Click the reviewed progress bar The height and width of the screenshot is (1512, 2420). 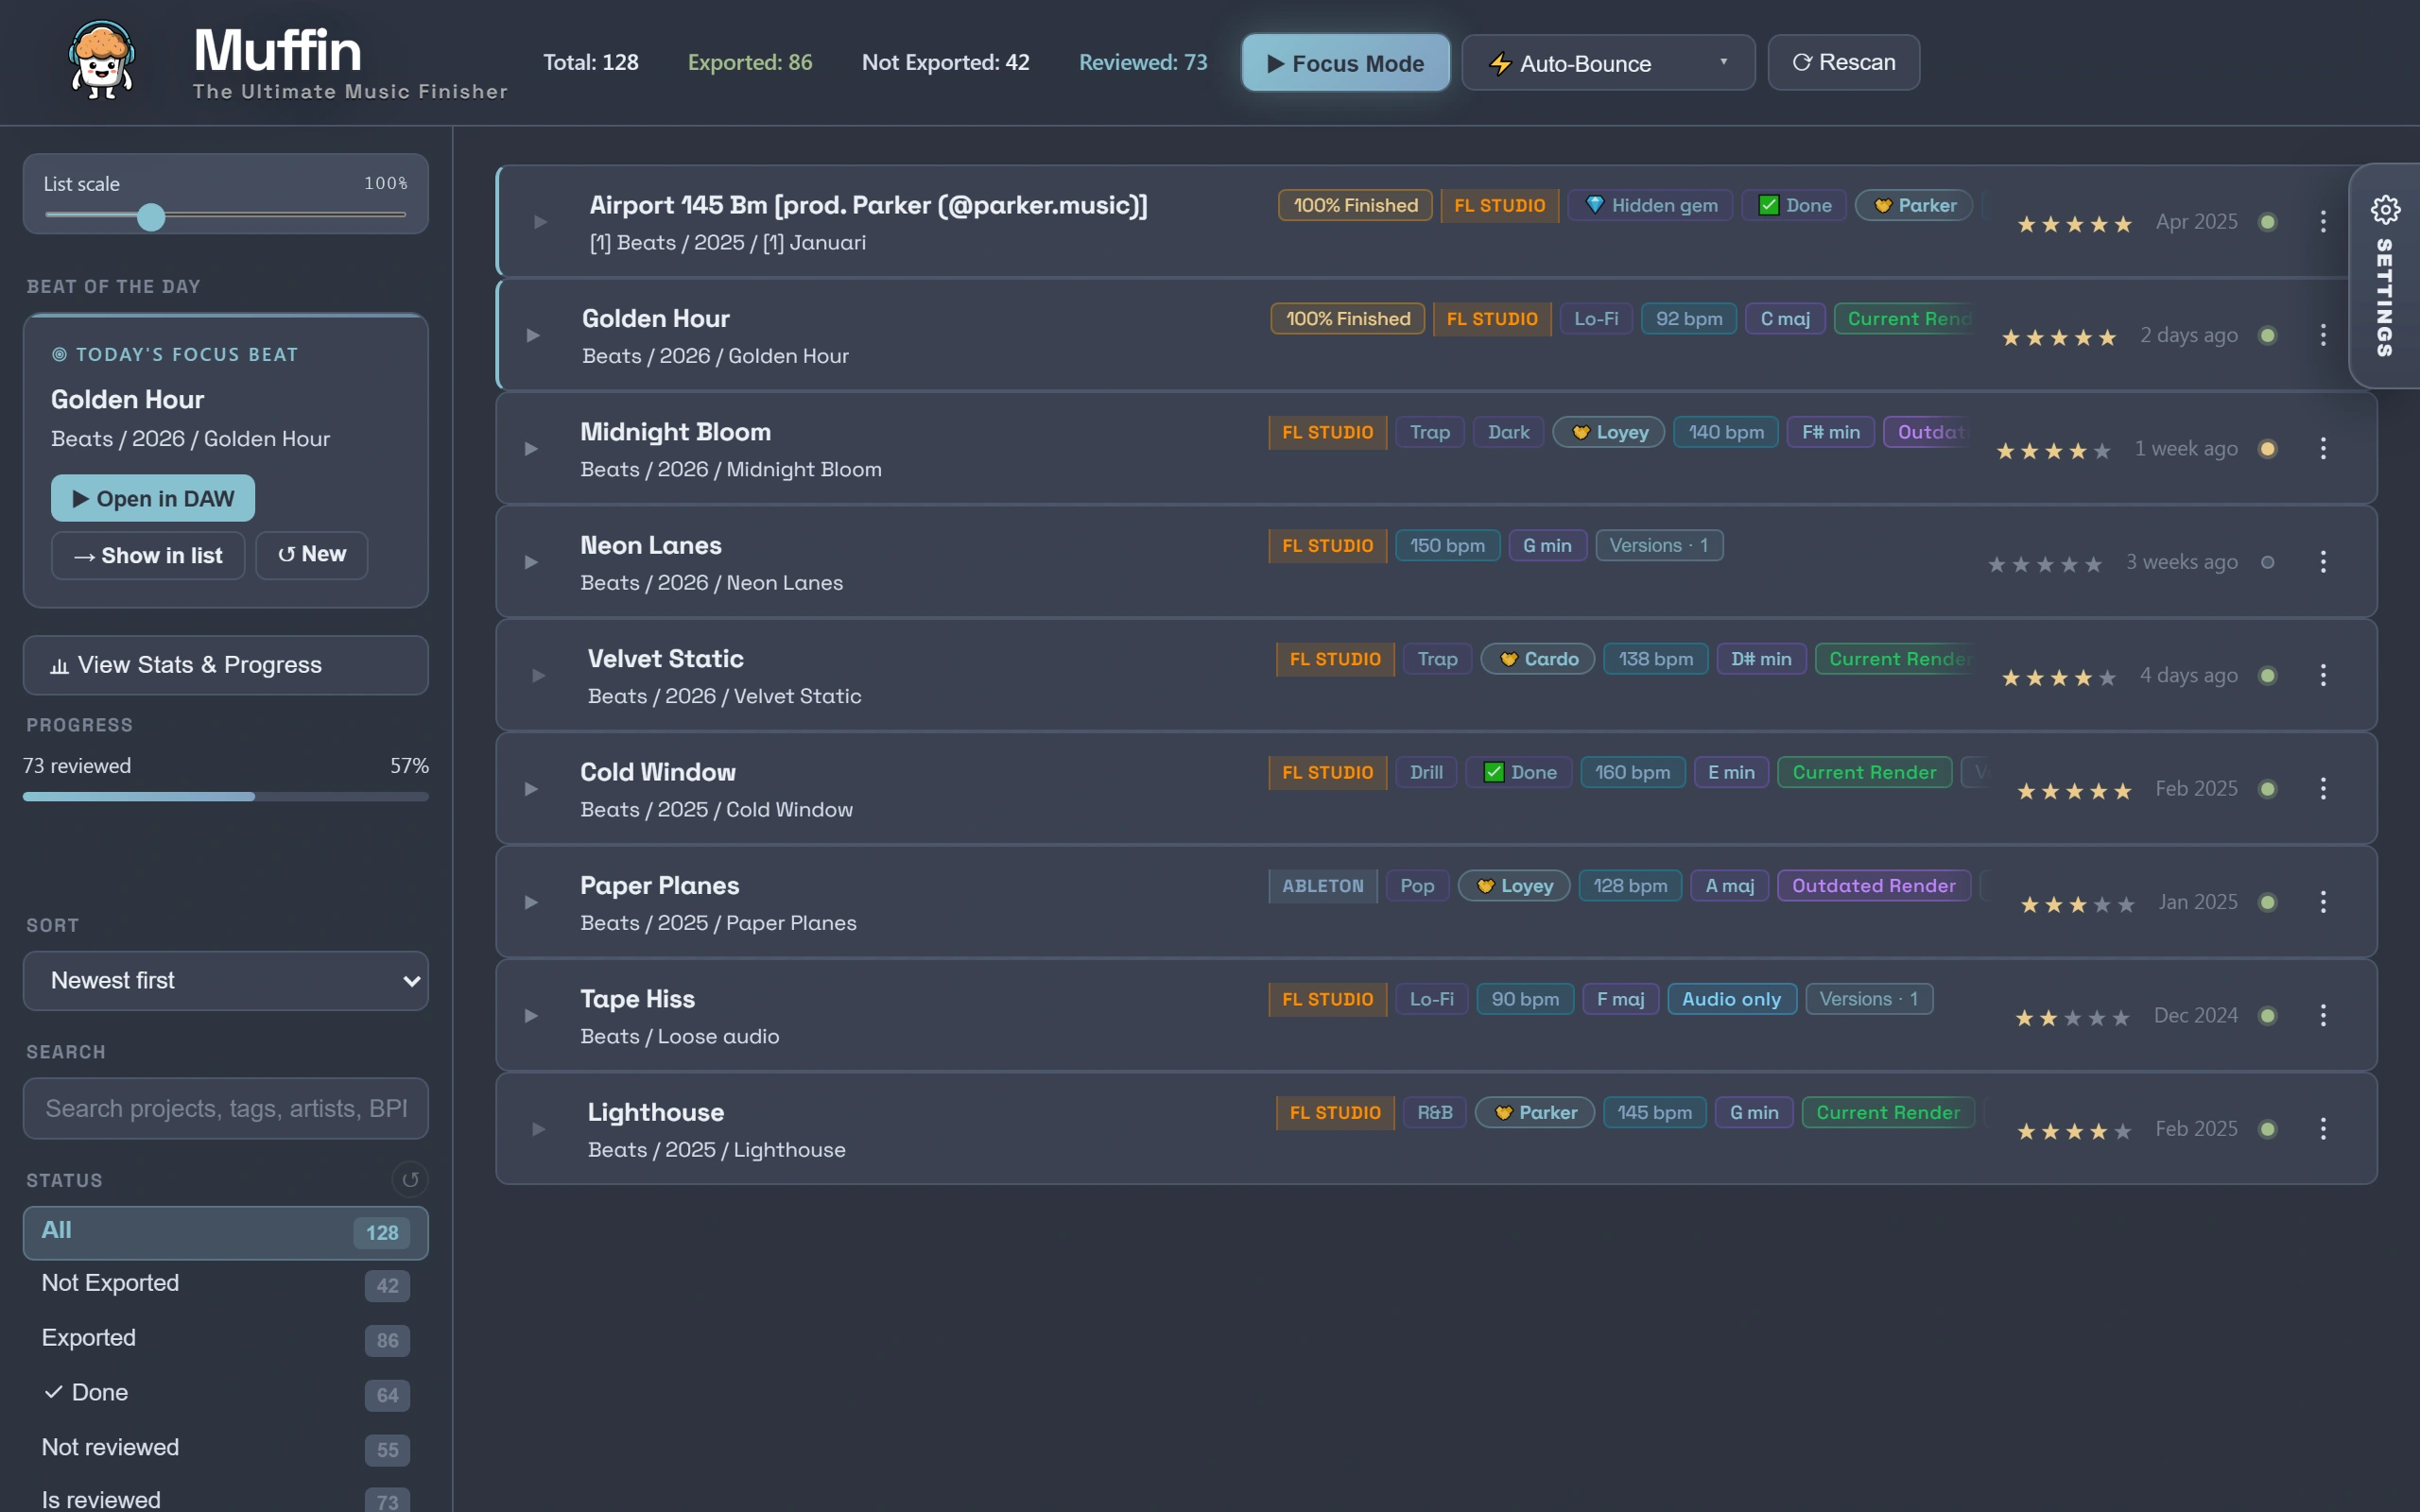tap(226, 797)
